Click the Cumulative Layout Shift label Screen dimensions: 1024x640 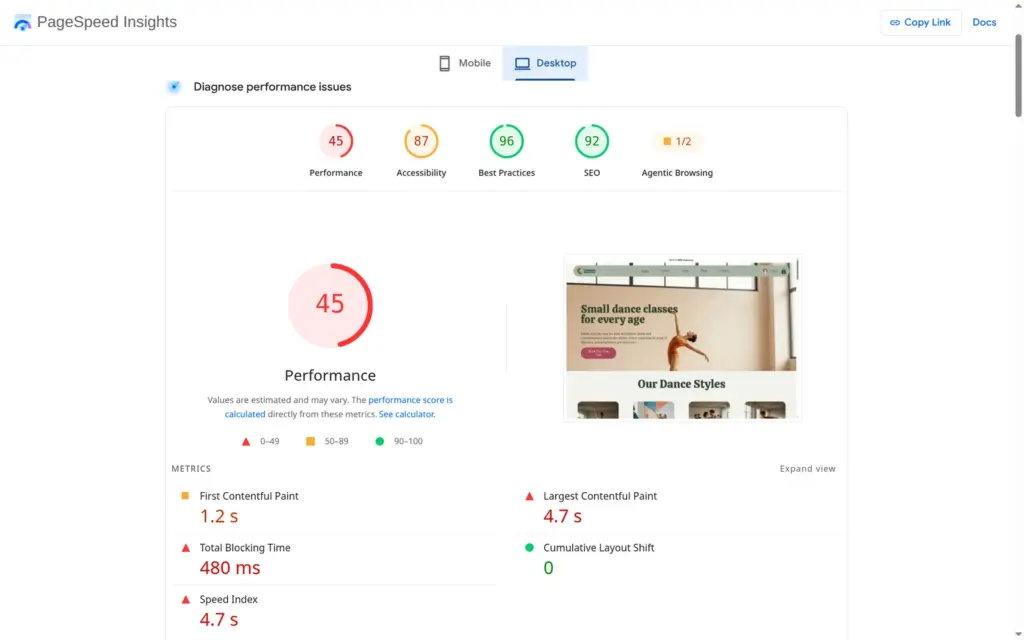click(x=599, y=548)
